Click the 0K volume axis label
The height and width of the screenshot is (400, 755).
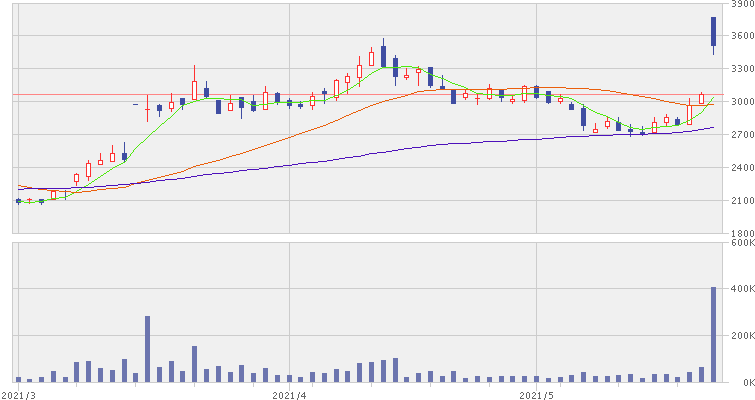[x=745, y=383]
